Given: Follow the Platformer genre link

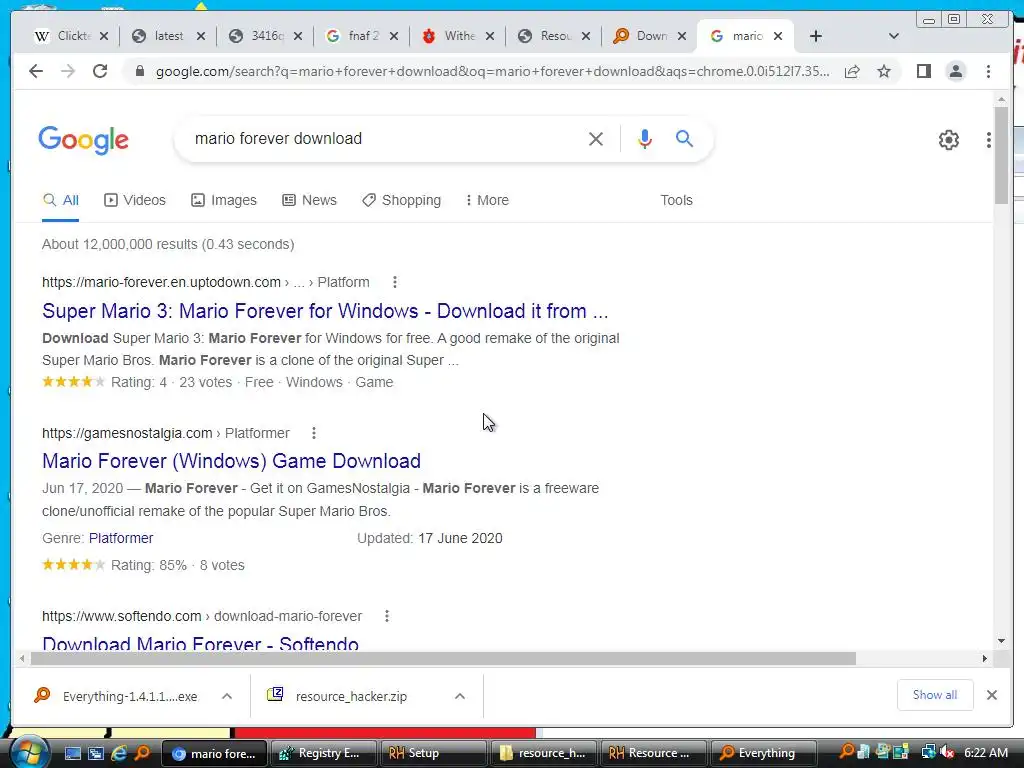Looking at the screenshot, I should tap(121, 538).
